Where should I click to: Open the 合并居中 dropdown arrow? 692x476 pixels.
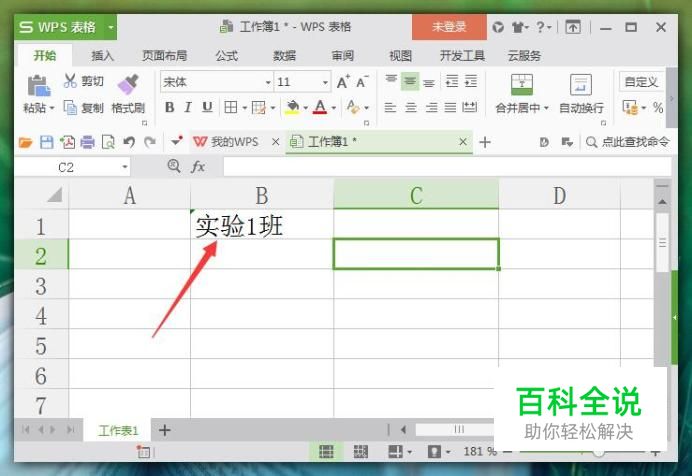(x=546, y=108)
